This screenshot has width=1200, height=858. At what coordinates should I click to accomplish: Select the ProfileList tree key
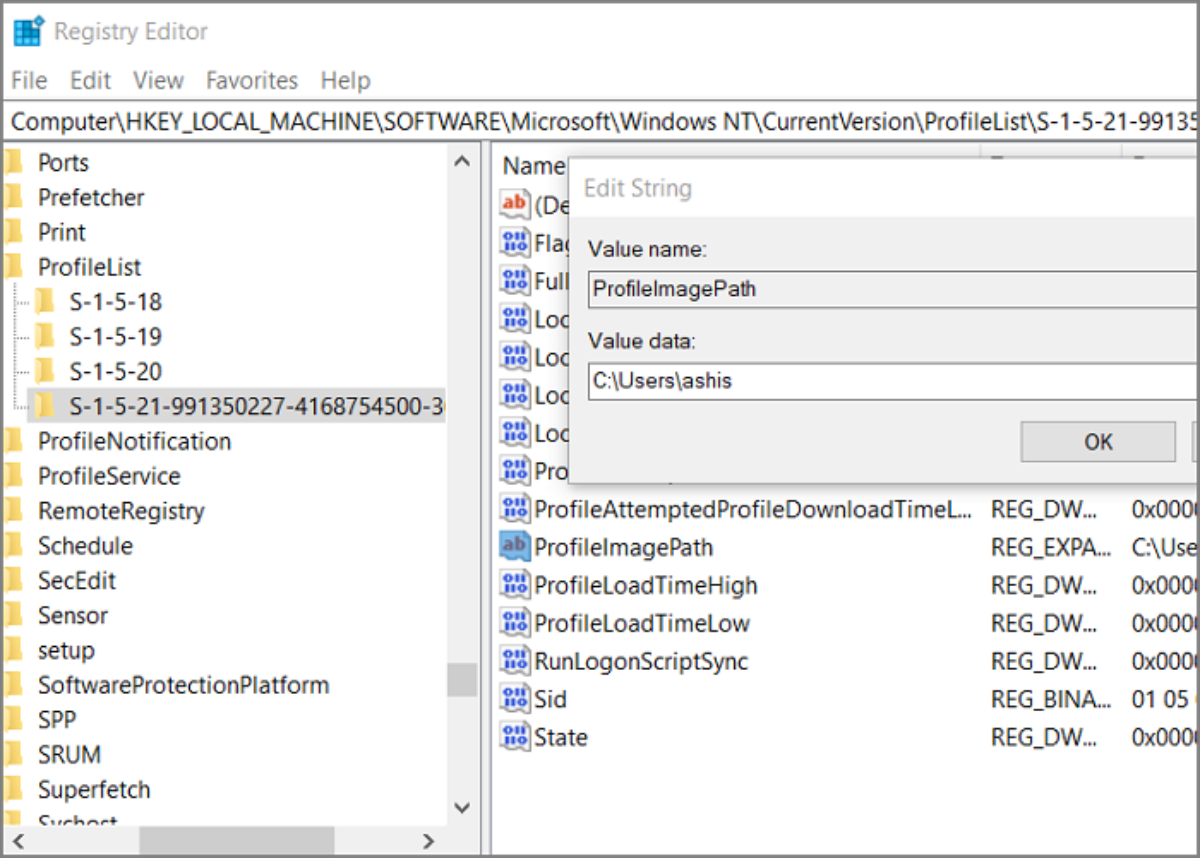click(x=89, y=267)
